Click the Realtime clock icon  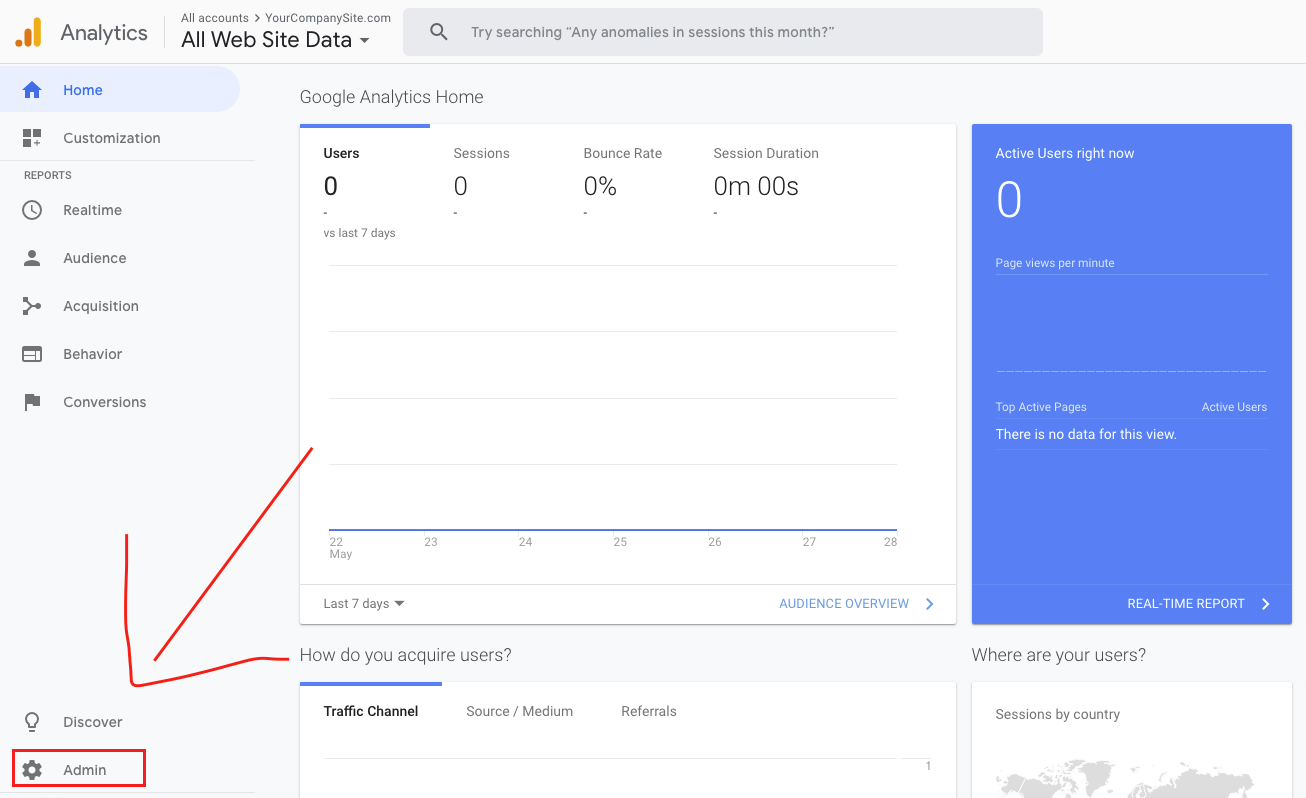[x=32, y=210]
